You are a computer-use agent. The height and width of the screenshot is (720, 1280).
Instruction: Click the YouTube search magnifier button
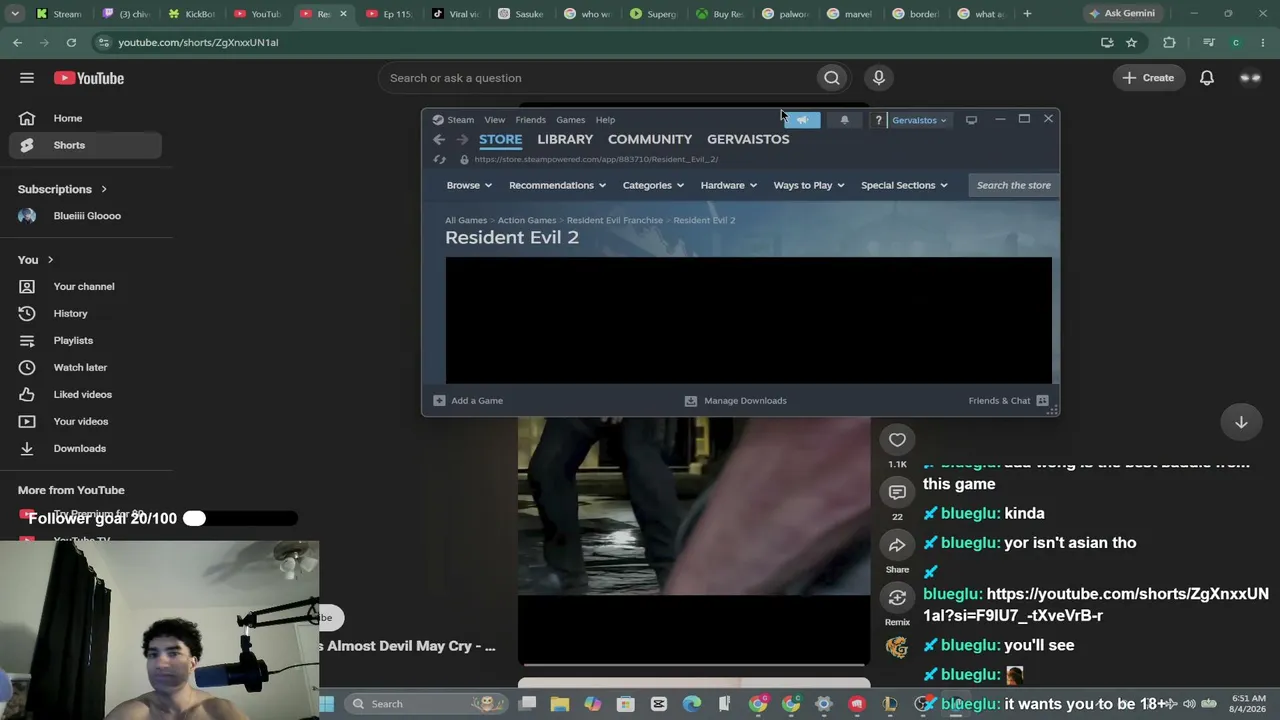point(832,78)
